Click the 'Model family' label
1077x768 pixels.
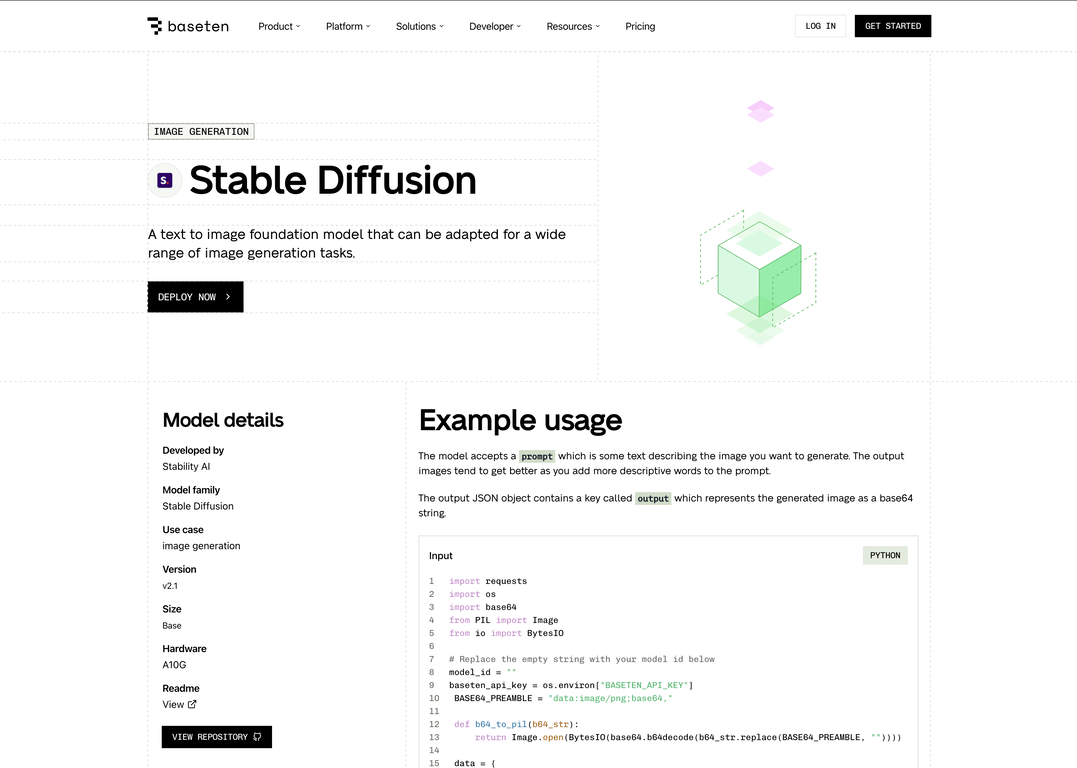coord(191,490)
